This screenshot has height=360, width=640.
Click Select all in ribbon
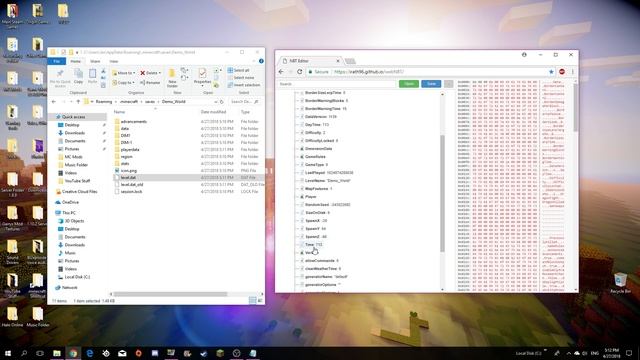(x=238, y=70)
